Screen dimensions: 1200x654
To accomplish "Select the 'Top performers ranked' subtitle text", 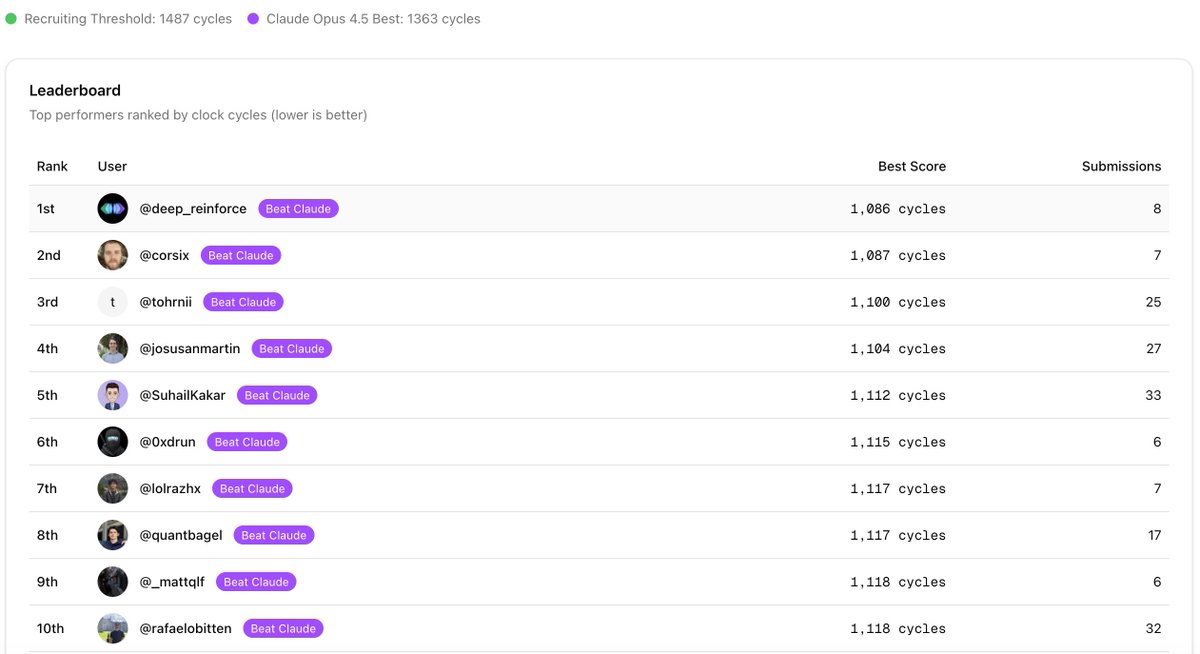I will (198, 115).
